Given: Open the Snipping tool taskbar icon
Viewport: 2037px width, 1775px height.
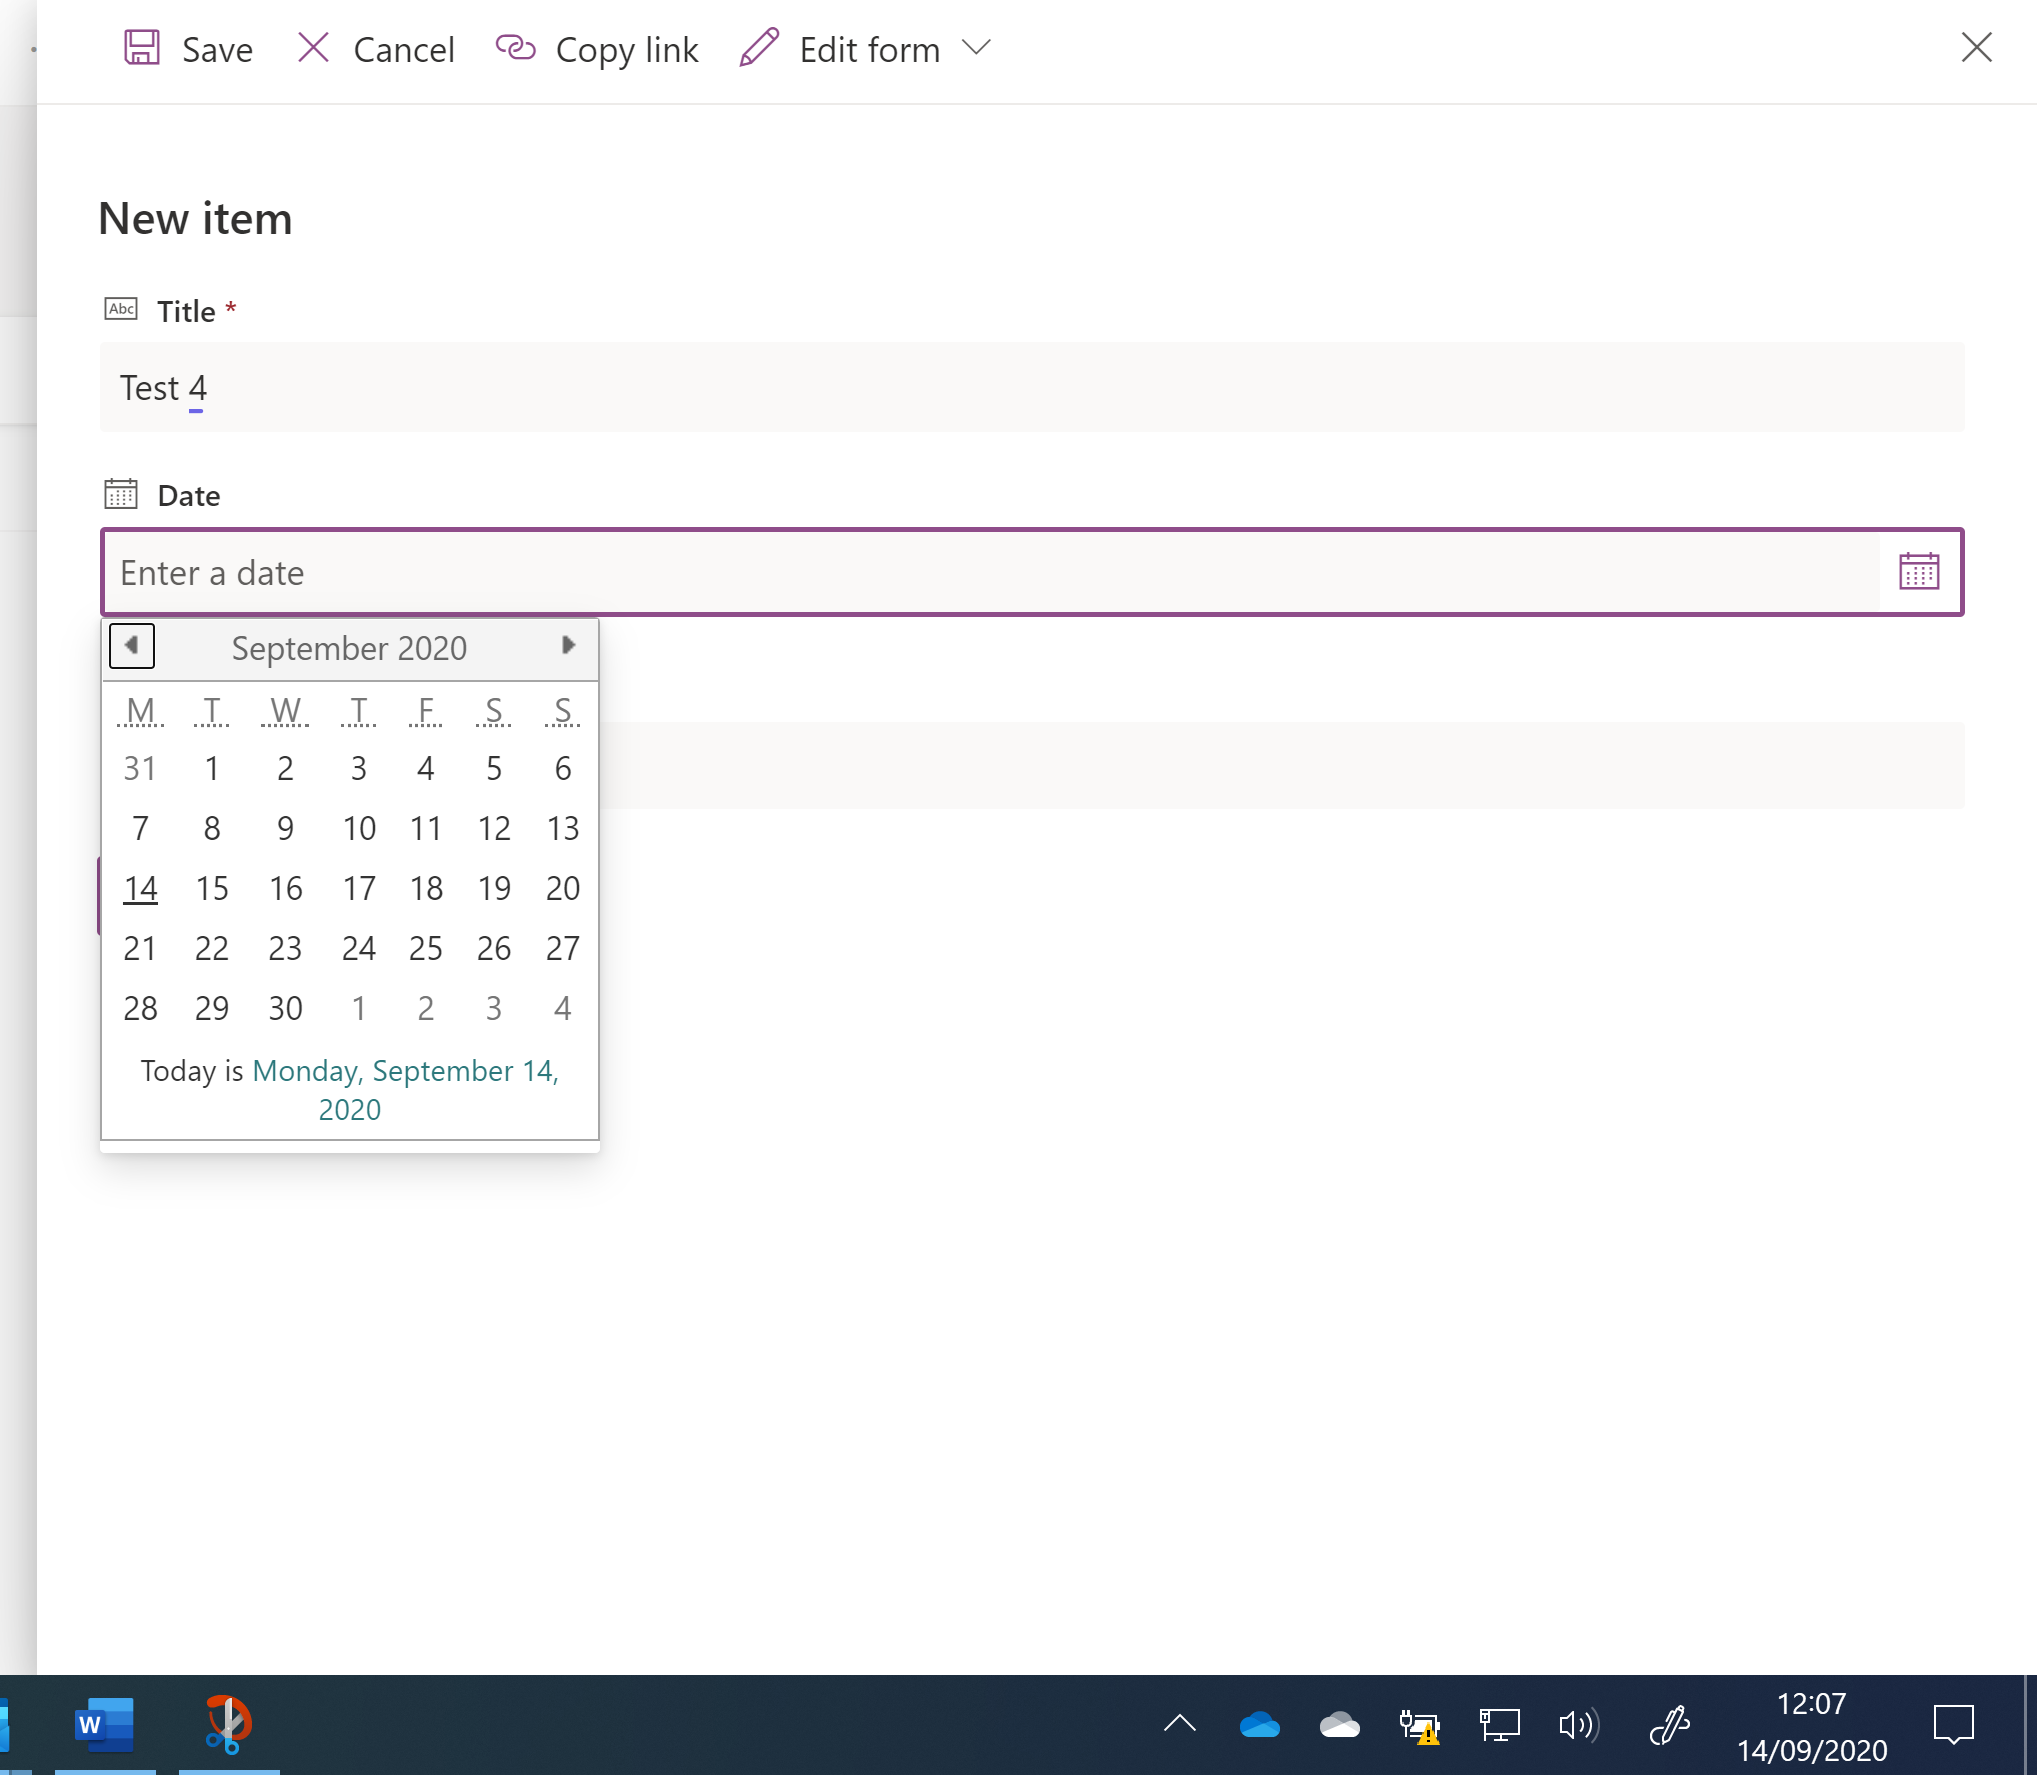Looking at the screenshot, I should [228, 1724].
